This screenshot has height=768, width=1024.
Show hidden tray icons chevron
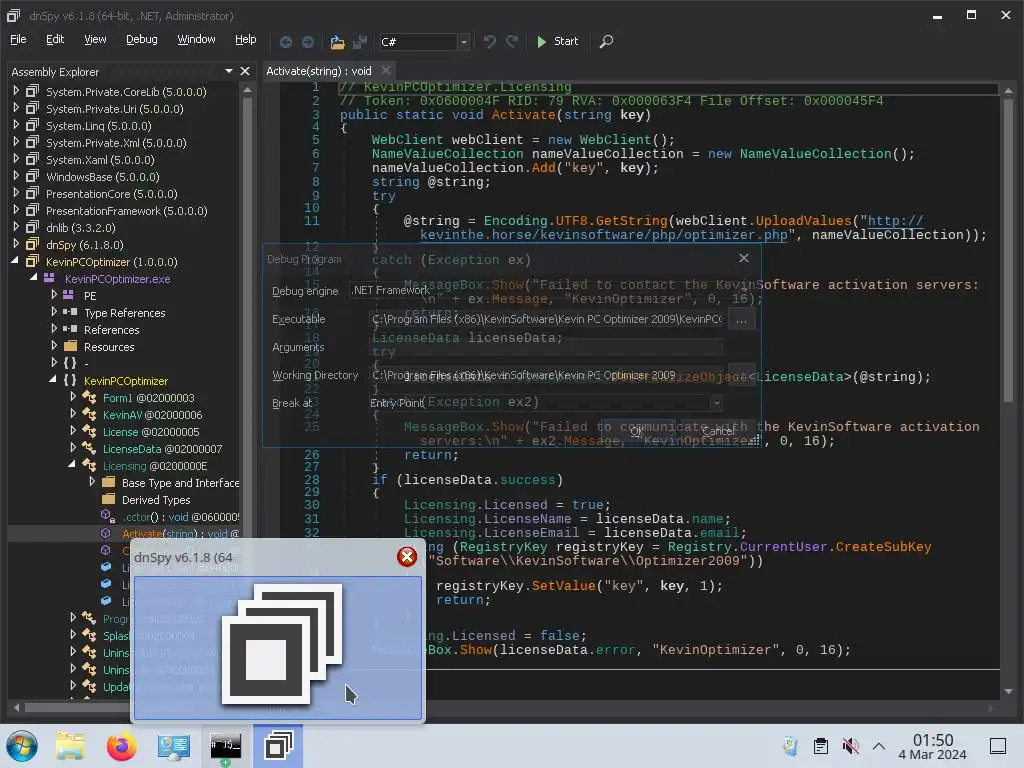[878, 746]
